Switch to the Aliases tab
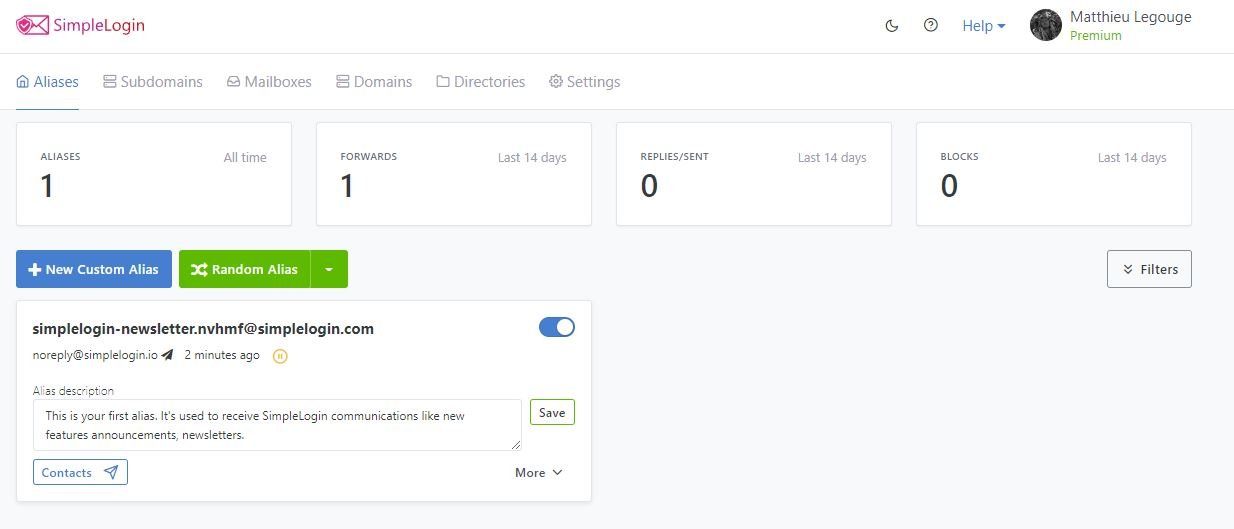This screenshot has width=1234, height=529. 48,82
